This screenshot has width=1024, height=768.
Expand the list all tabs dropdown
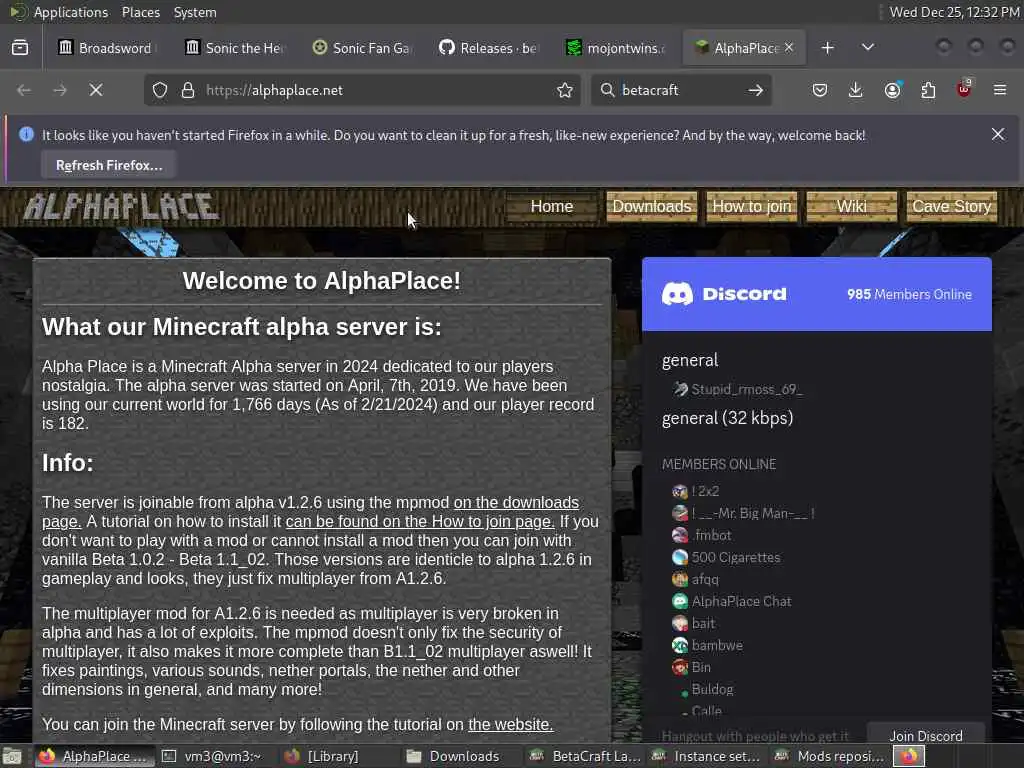tap(867, 48)
